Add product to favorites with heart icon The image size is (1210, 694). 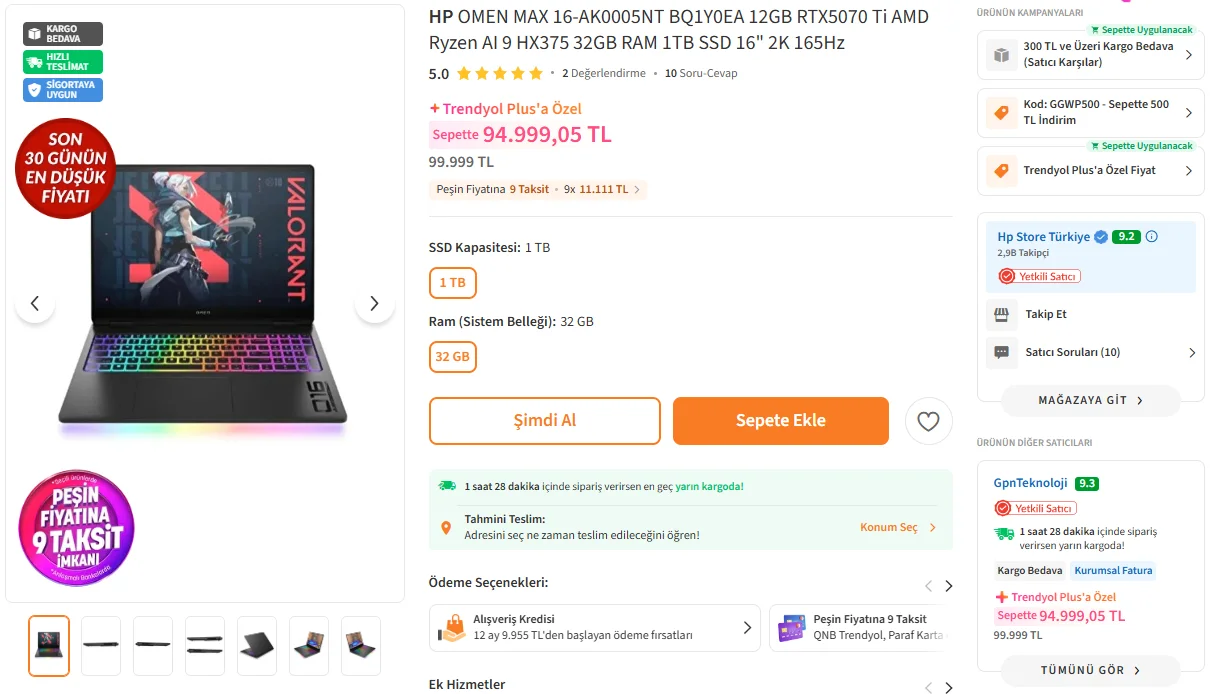928,421
